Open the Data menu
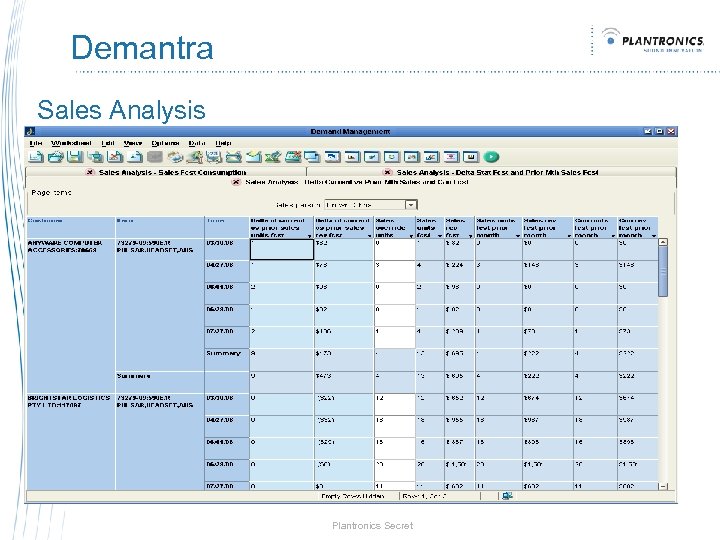This screenshot has height=540, width=720. pos(197,143)
